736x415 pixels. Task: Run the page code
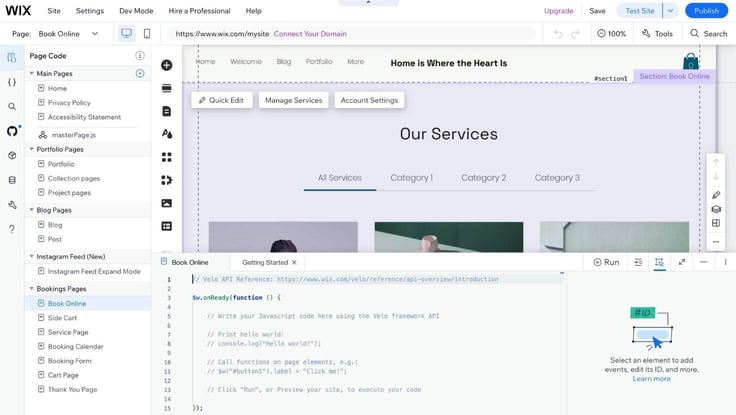606,262
